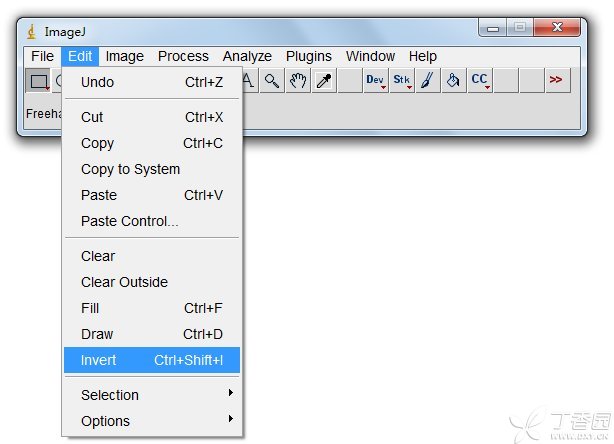The height and width of the screenshot is (444, 614).
Task: Select the Magnifying glass zoom tool
Action: click(272, 81)
